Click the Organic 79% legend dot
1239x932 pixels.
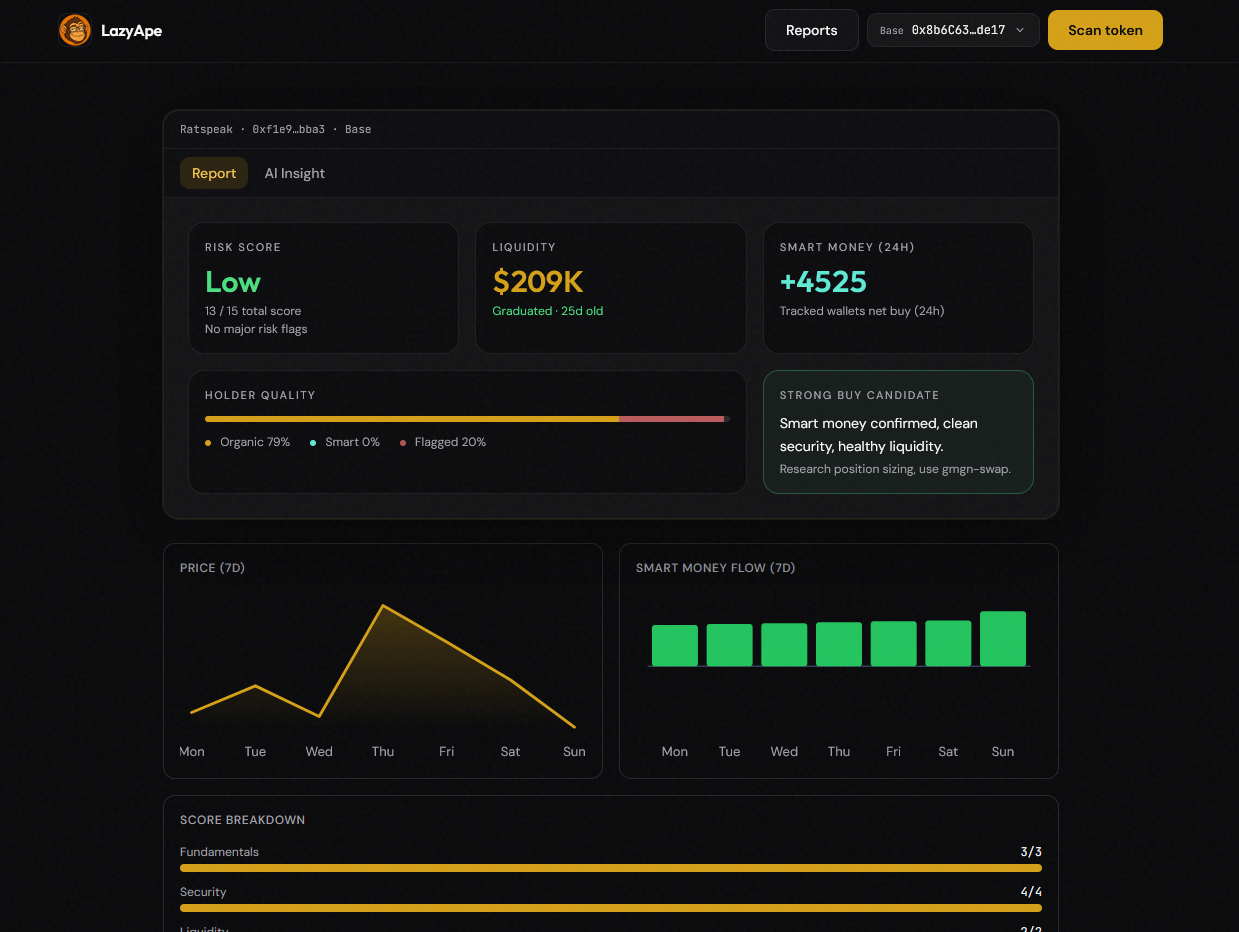pos(208,443)
